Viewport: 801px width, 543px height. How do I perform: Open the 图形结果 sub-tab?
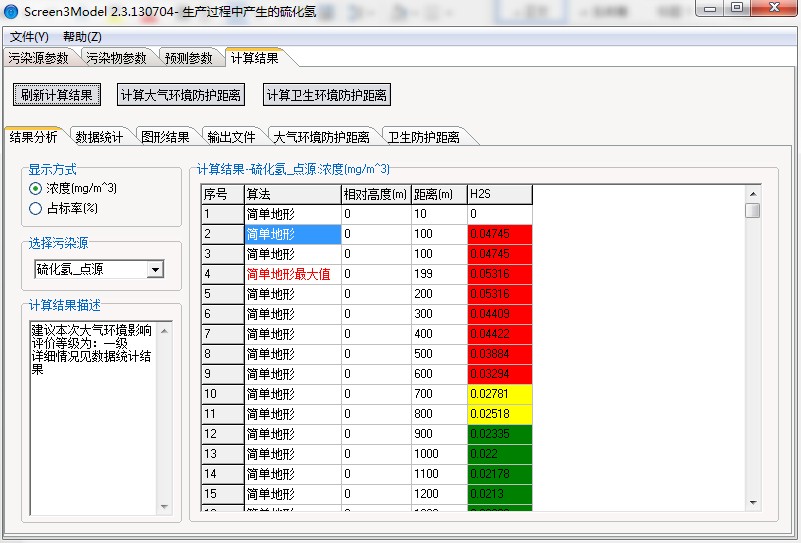pos(166,137)
